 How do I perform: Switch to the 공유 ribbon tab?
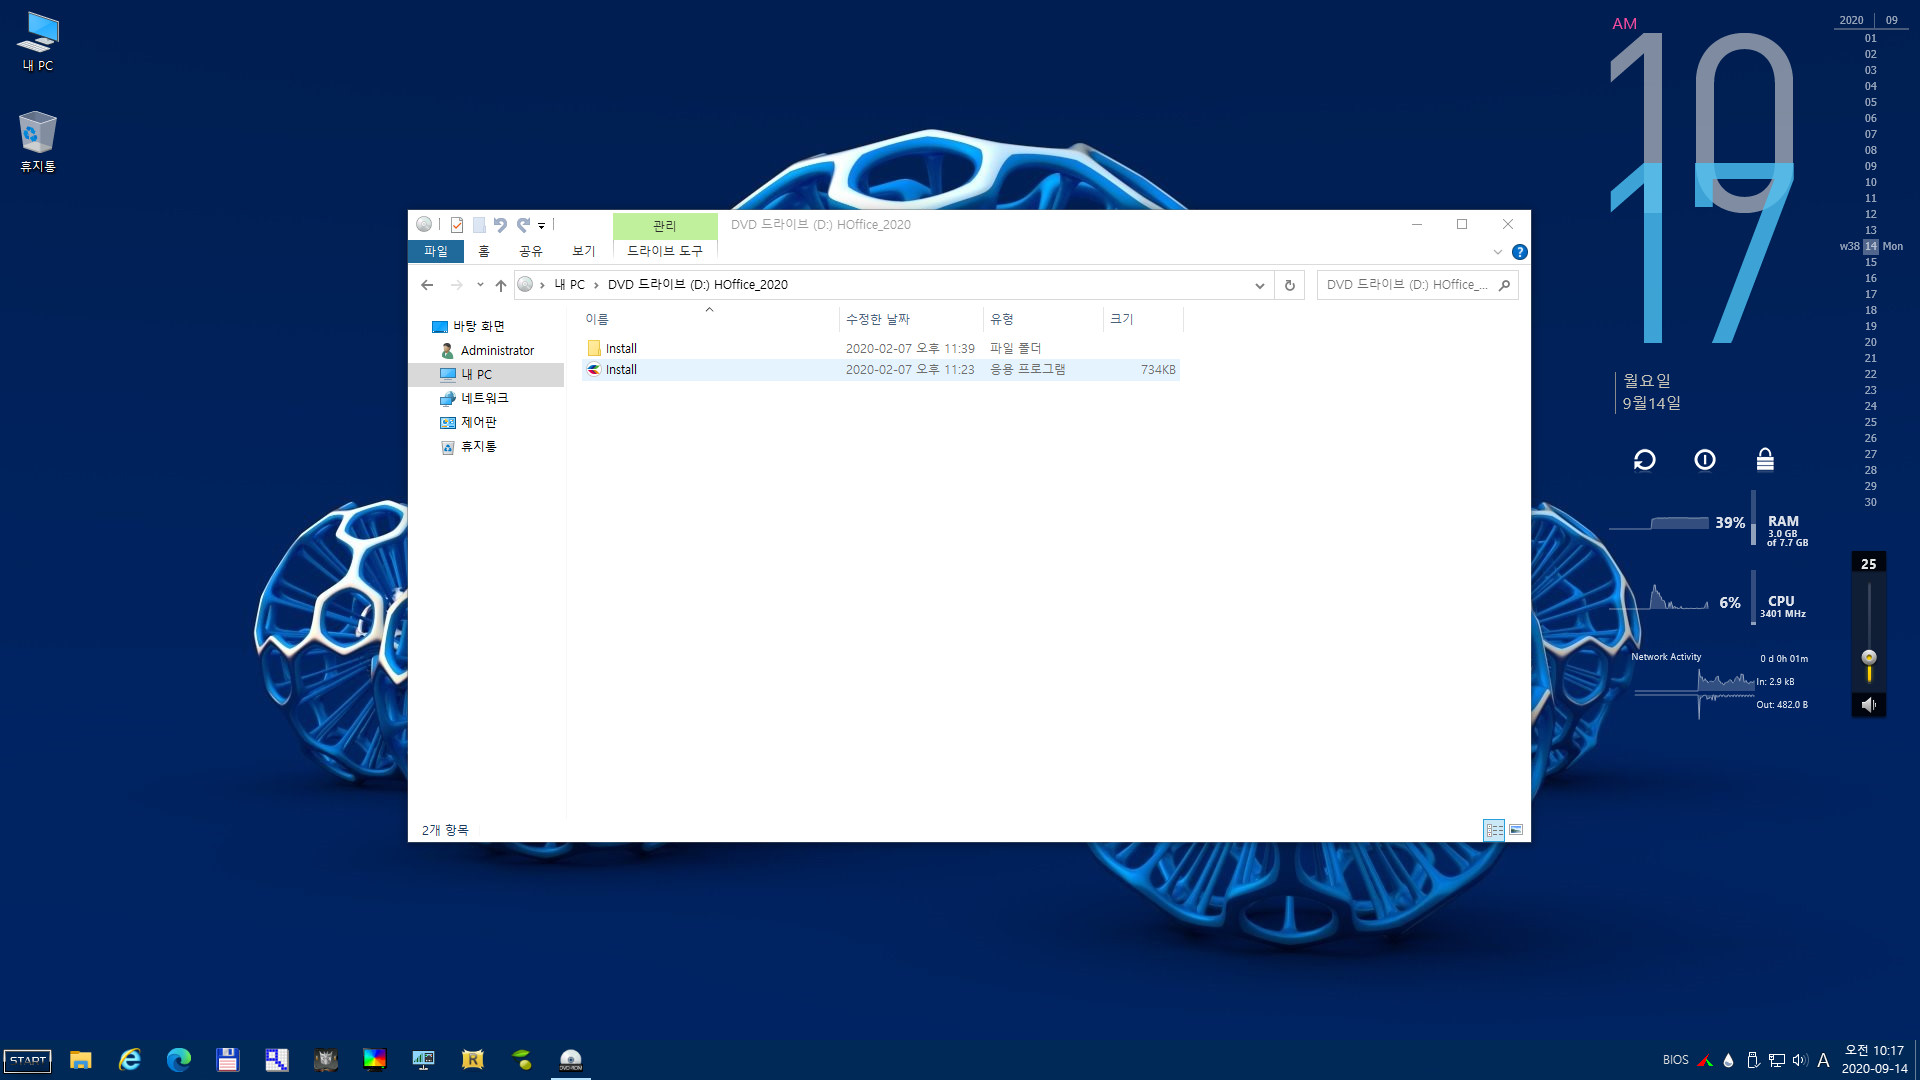[531, 251]
